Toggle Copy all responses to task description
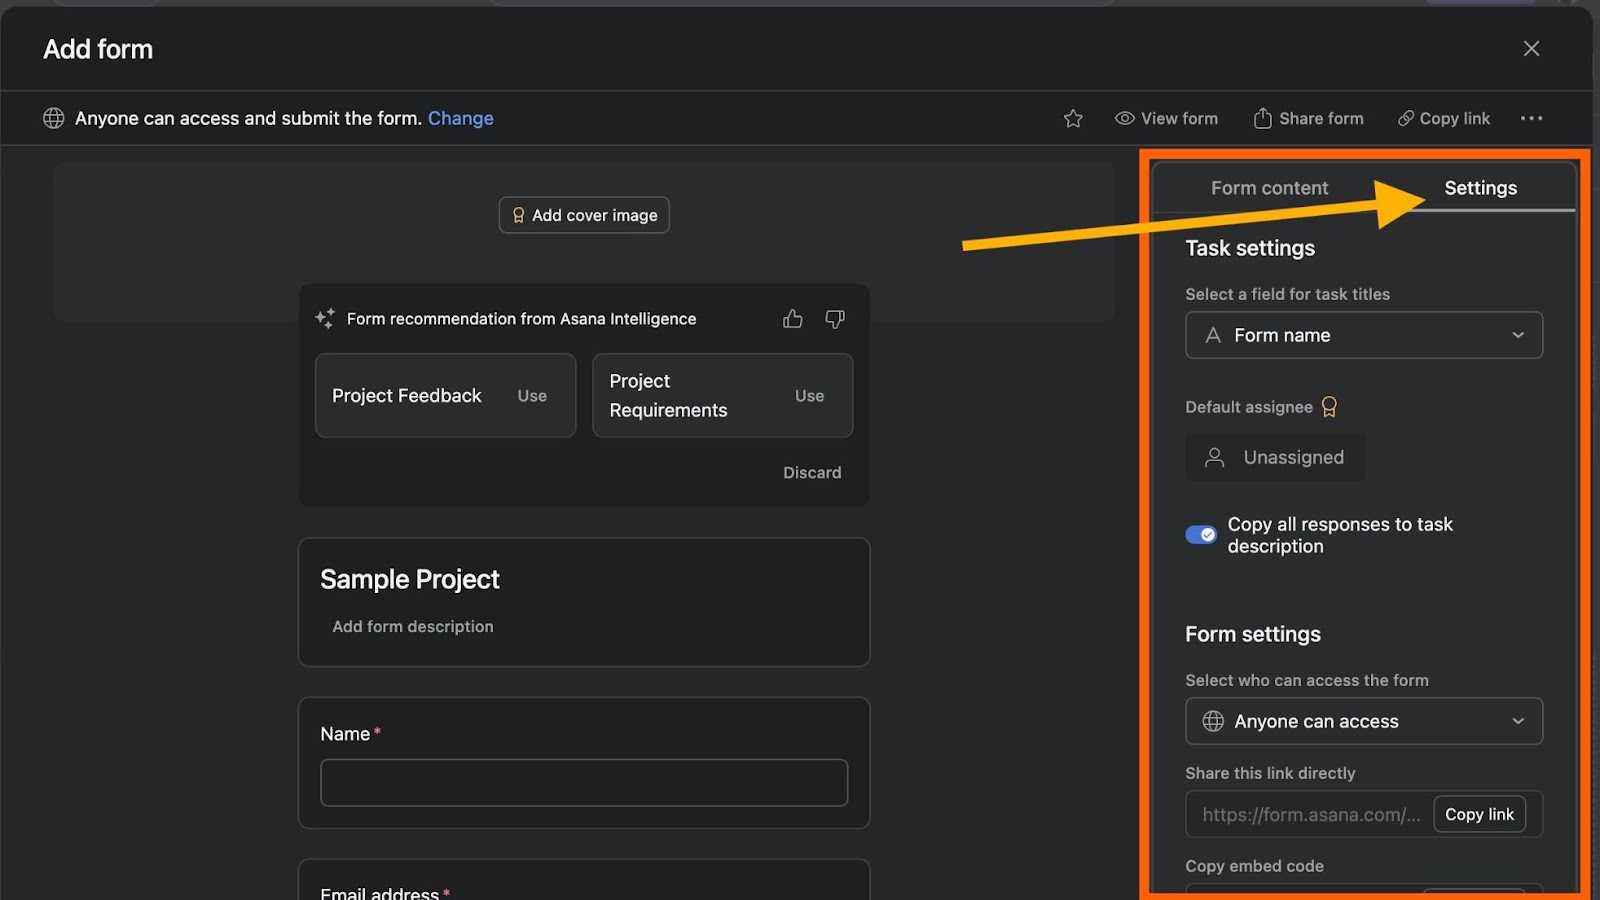1600x900 pixels. click(x=1201, y=535)
